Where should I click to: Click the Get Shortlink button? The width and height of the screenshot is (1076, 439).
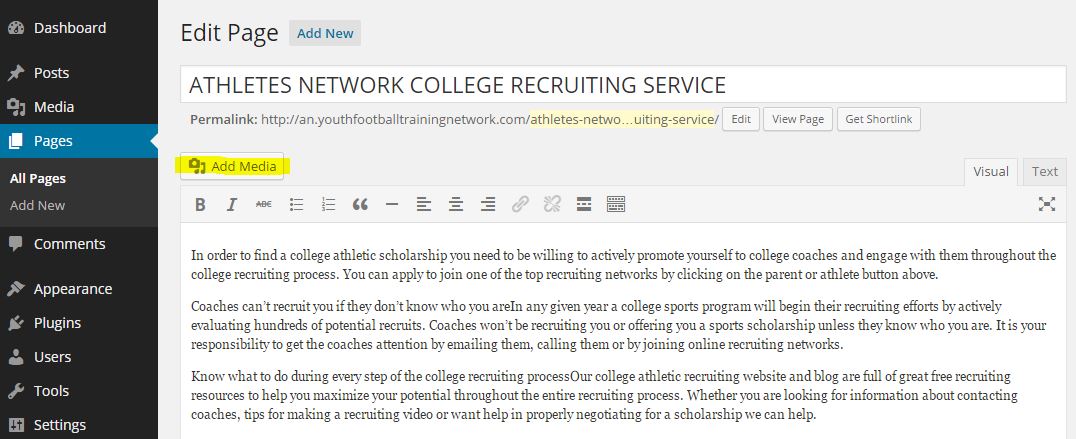(x=878, y=119)
